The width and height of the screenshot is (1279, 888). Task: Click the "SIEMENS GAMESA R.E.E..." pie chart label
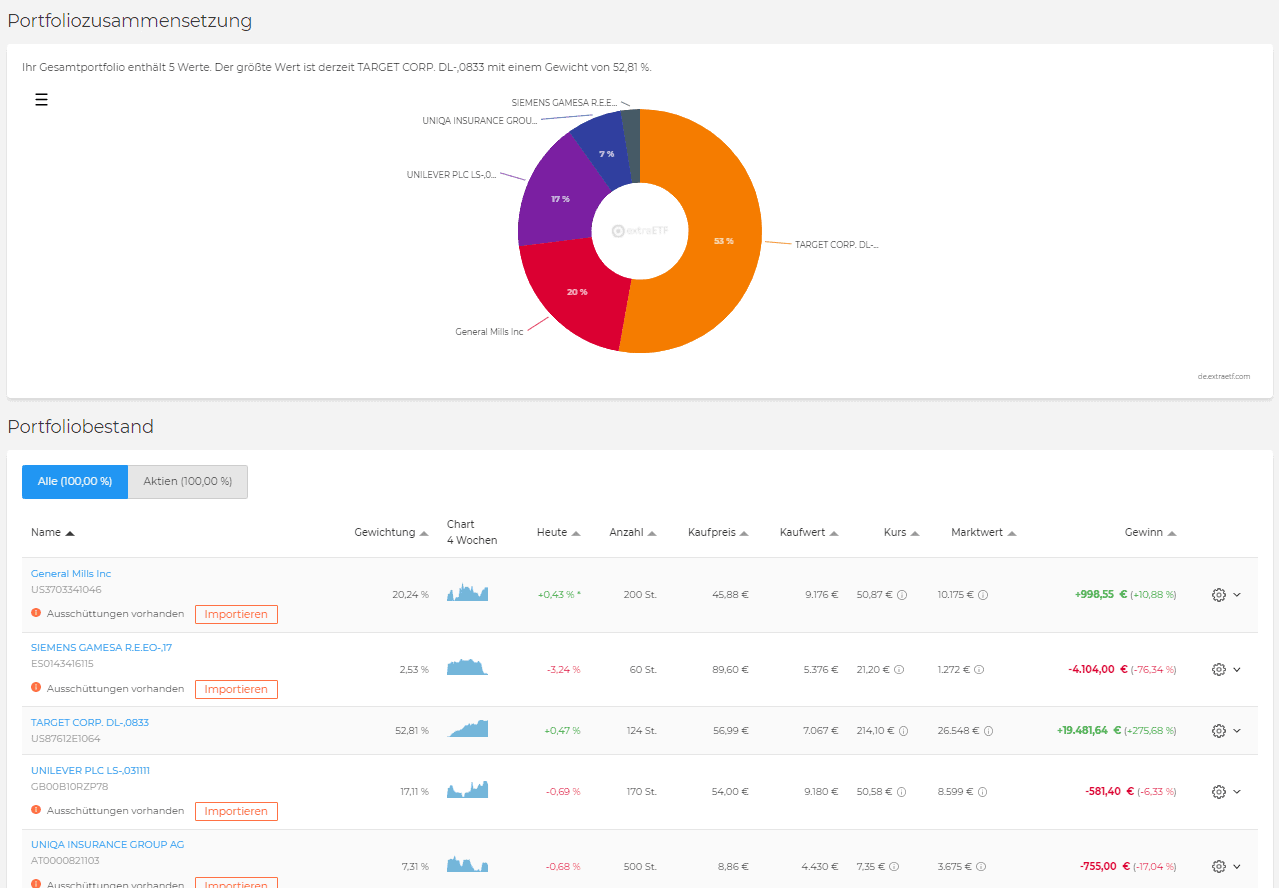pos(564,102)
